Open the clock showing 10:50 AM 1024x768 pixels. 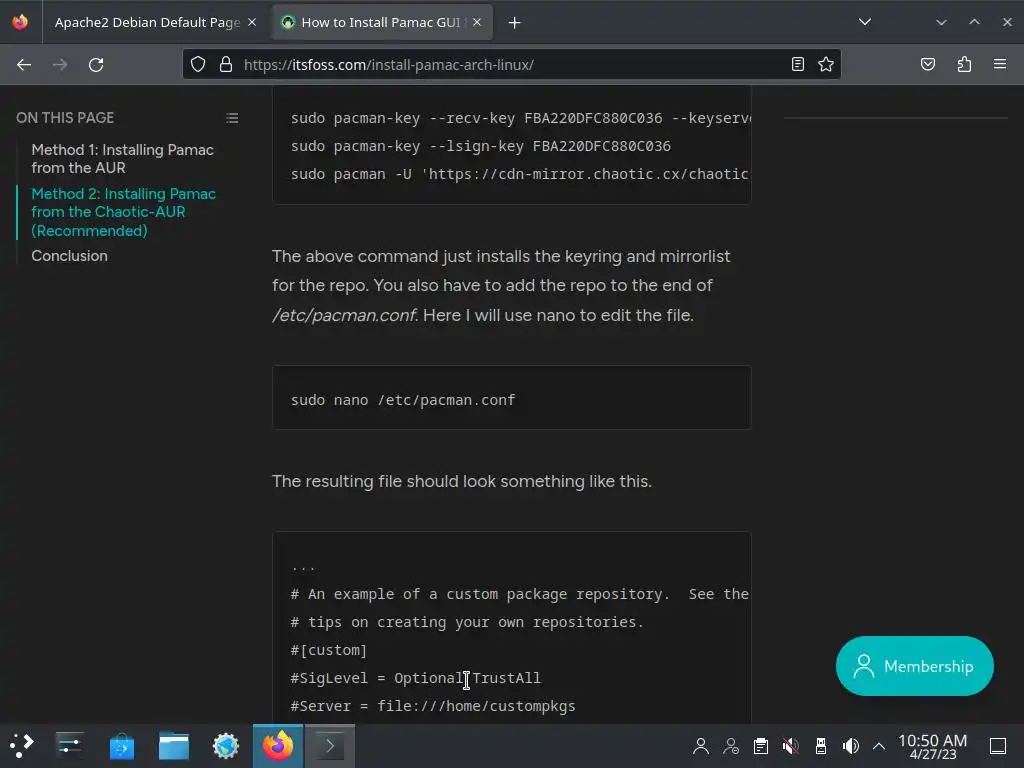point(933,746)
